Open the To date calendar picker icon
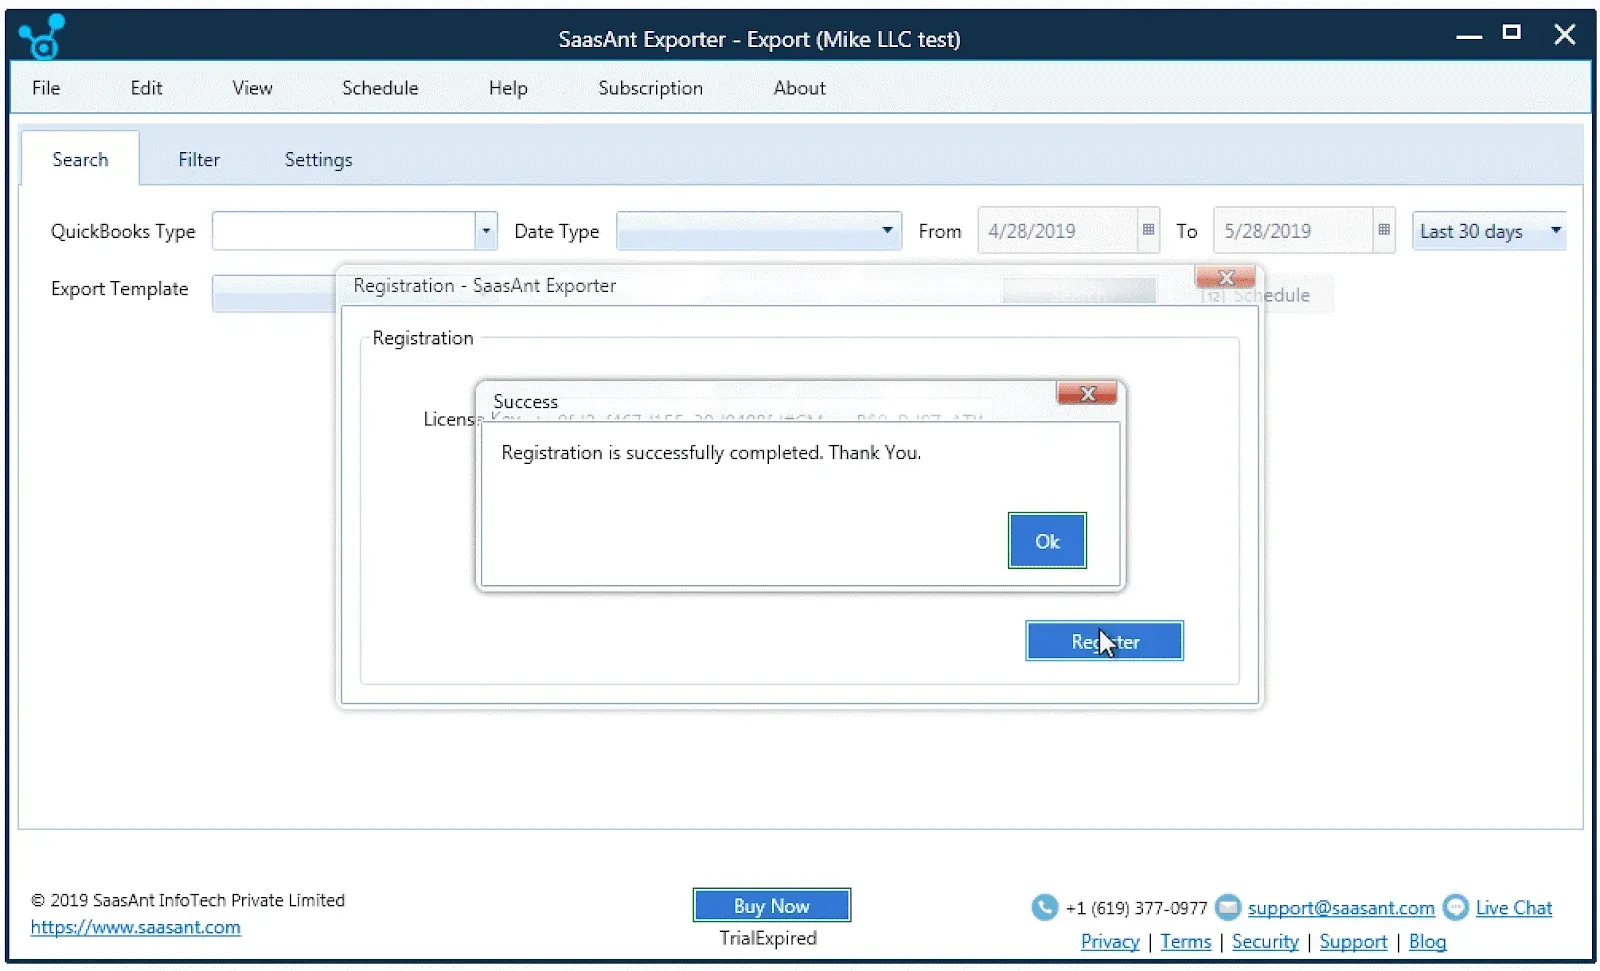The height and width of the screenshot is (971, 1600). (1384, 230)
